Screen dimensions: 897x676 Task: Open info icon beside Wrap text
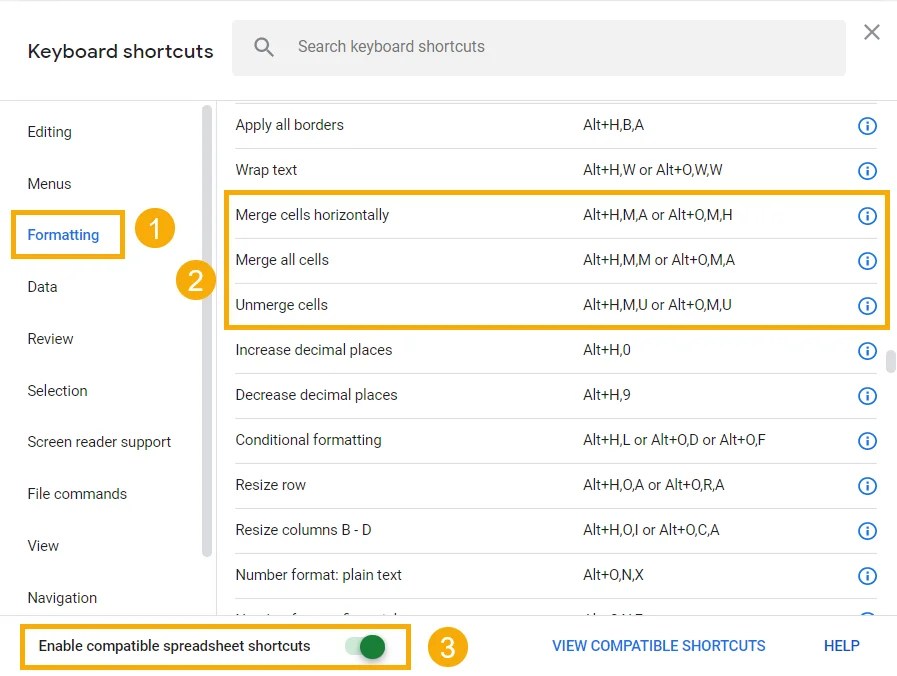[x=867, y=171]
